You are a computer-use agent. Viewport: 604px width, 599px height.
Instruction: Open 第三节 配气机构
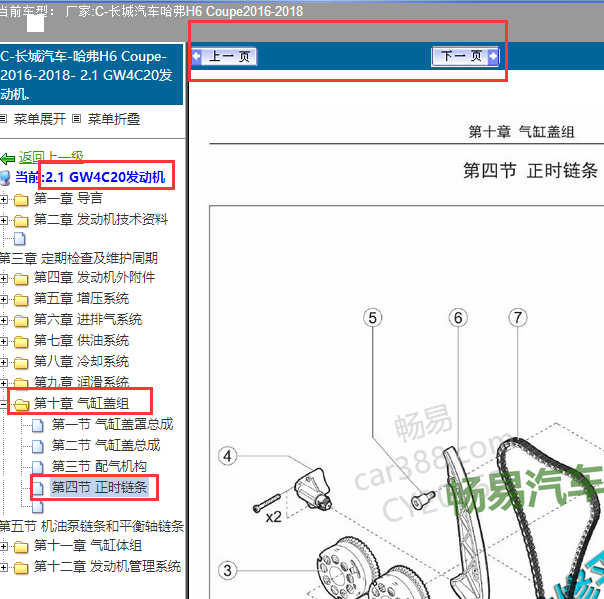tap(99, 466)
